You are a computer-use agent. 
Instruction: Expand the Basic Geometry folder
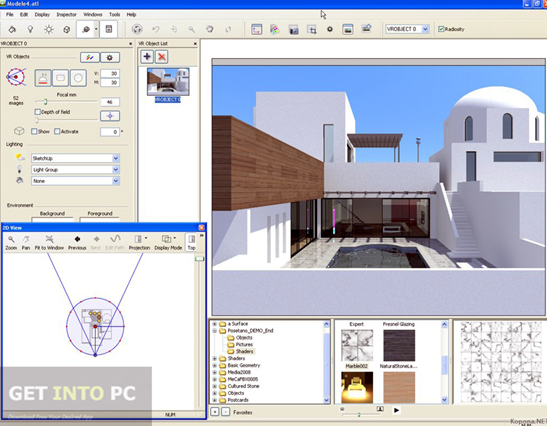(x=215, y=365)
